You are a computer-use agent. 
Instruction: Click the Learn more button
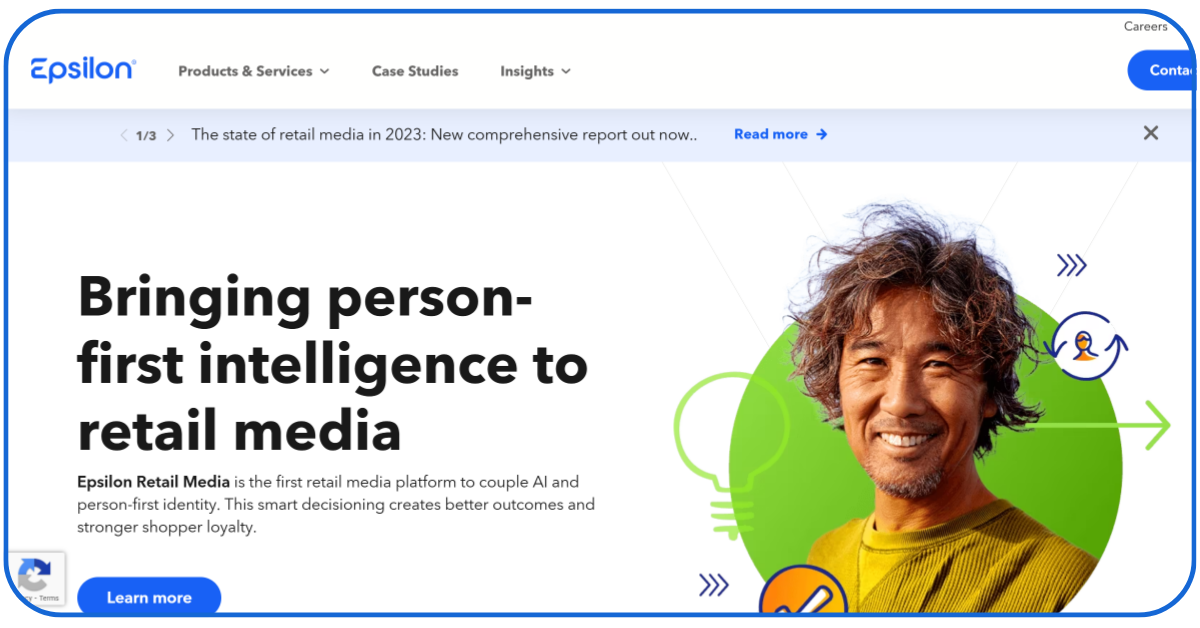point(149,597)
